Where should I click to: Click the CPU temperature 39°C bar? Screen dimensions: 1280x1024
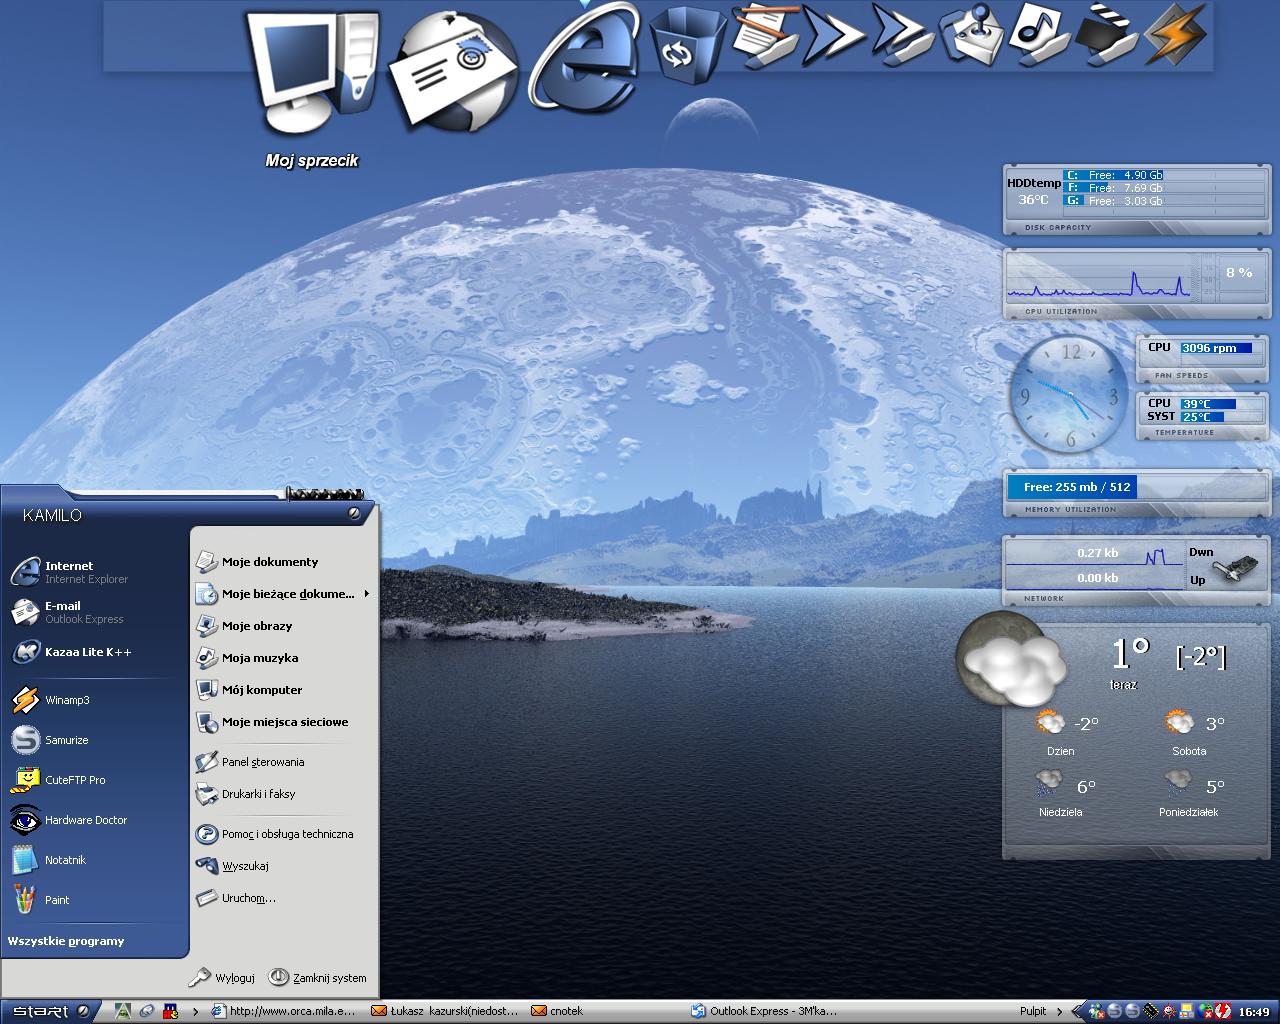(1208, 404)
